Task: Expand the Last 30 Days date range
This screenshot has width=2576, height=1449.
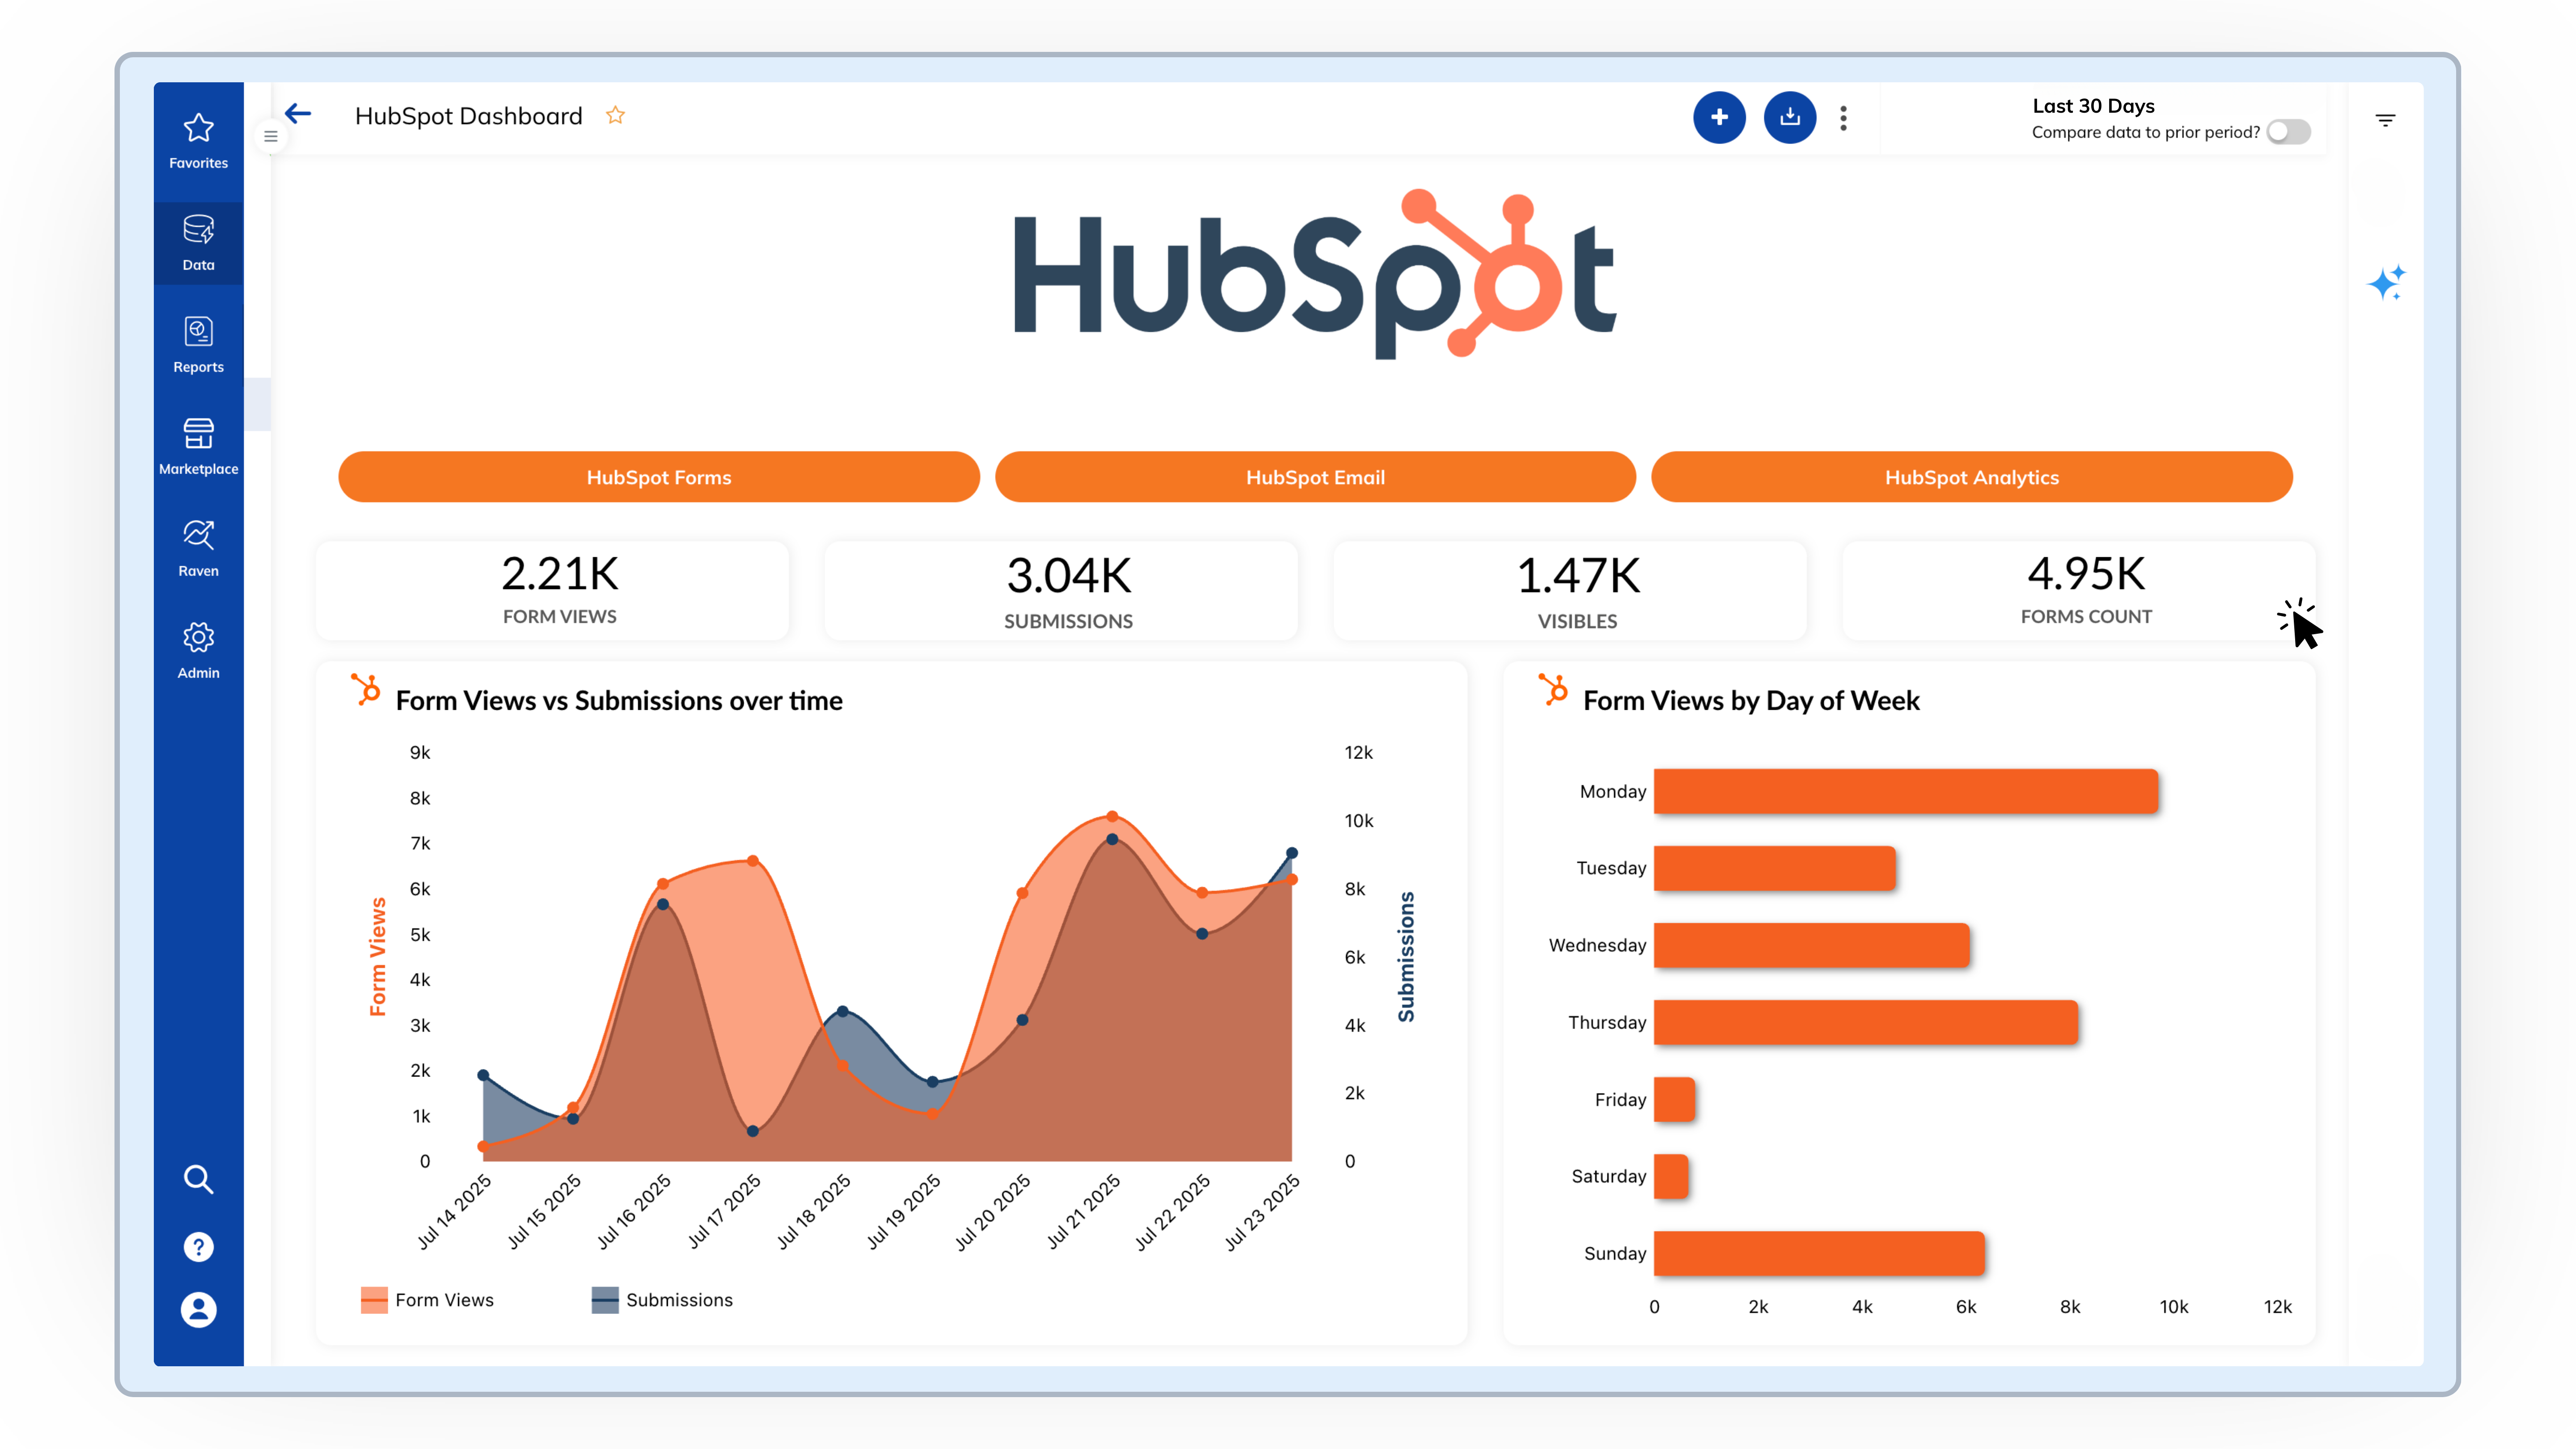Action: pos(2092,106)
